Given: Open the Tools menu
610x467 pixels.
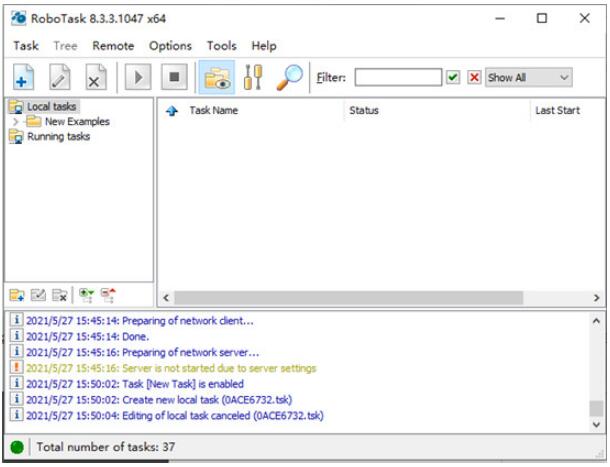Looking at the screenshot, I should click(x=222, y=46).
